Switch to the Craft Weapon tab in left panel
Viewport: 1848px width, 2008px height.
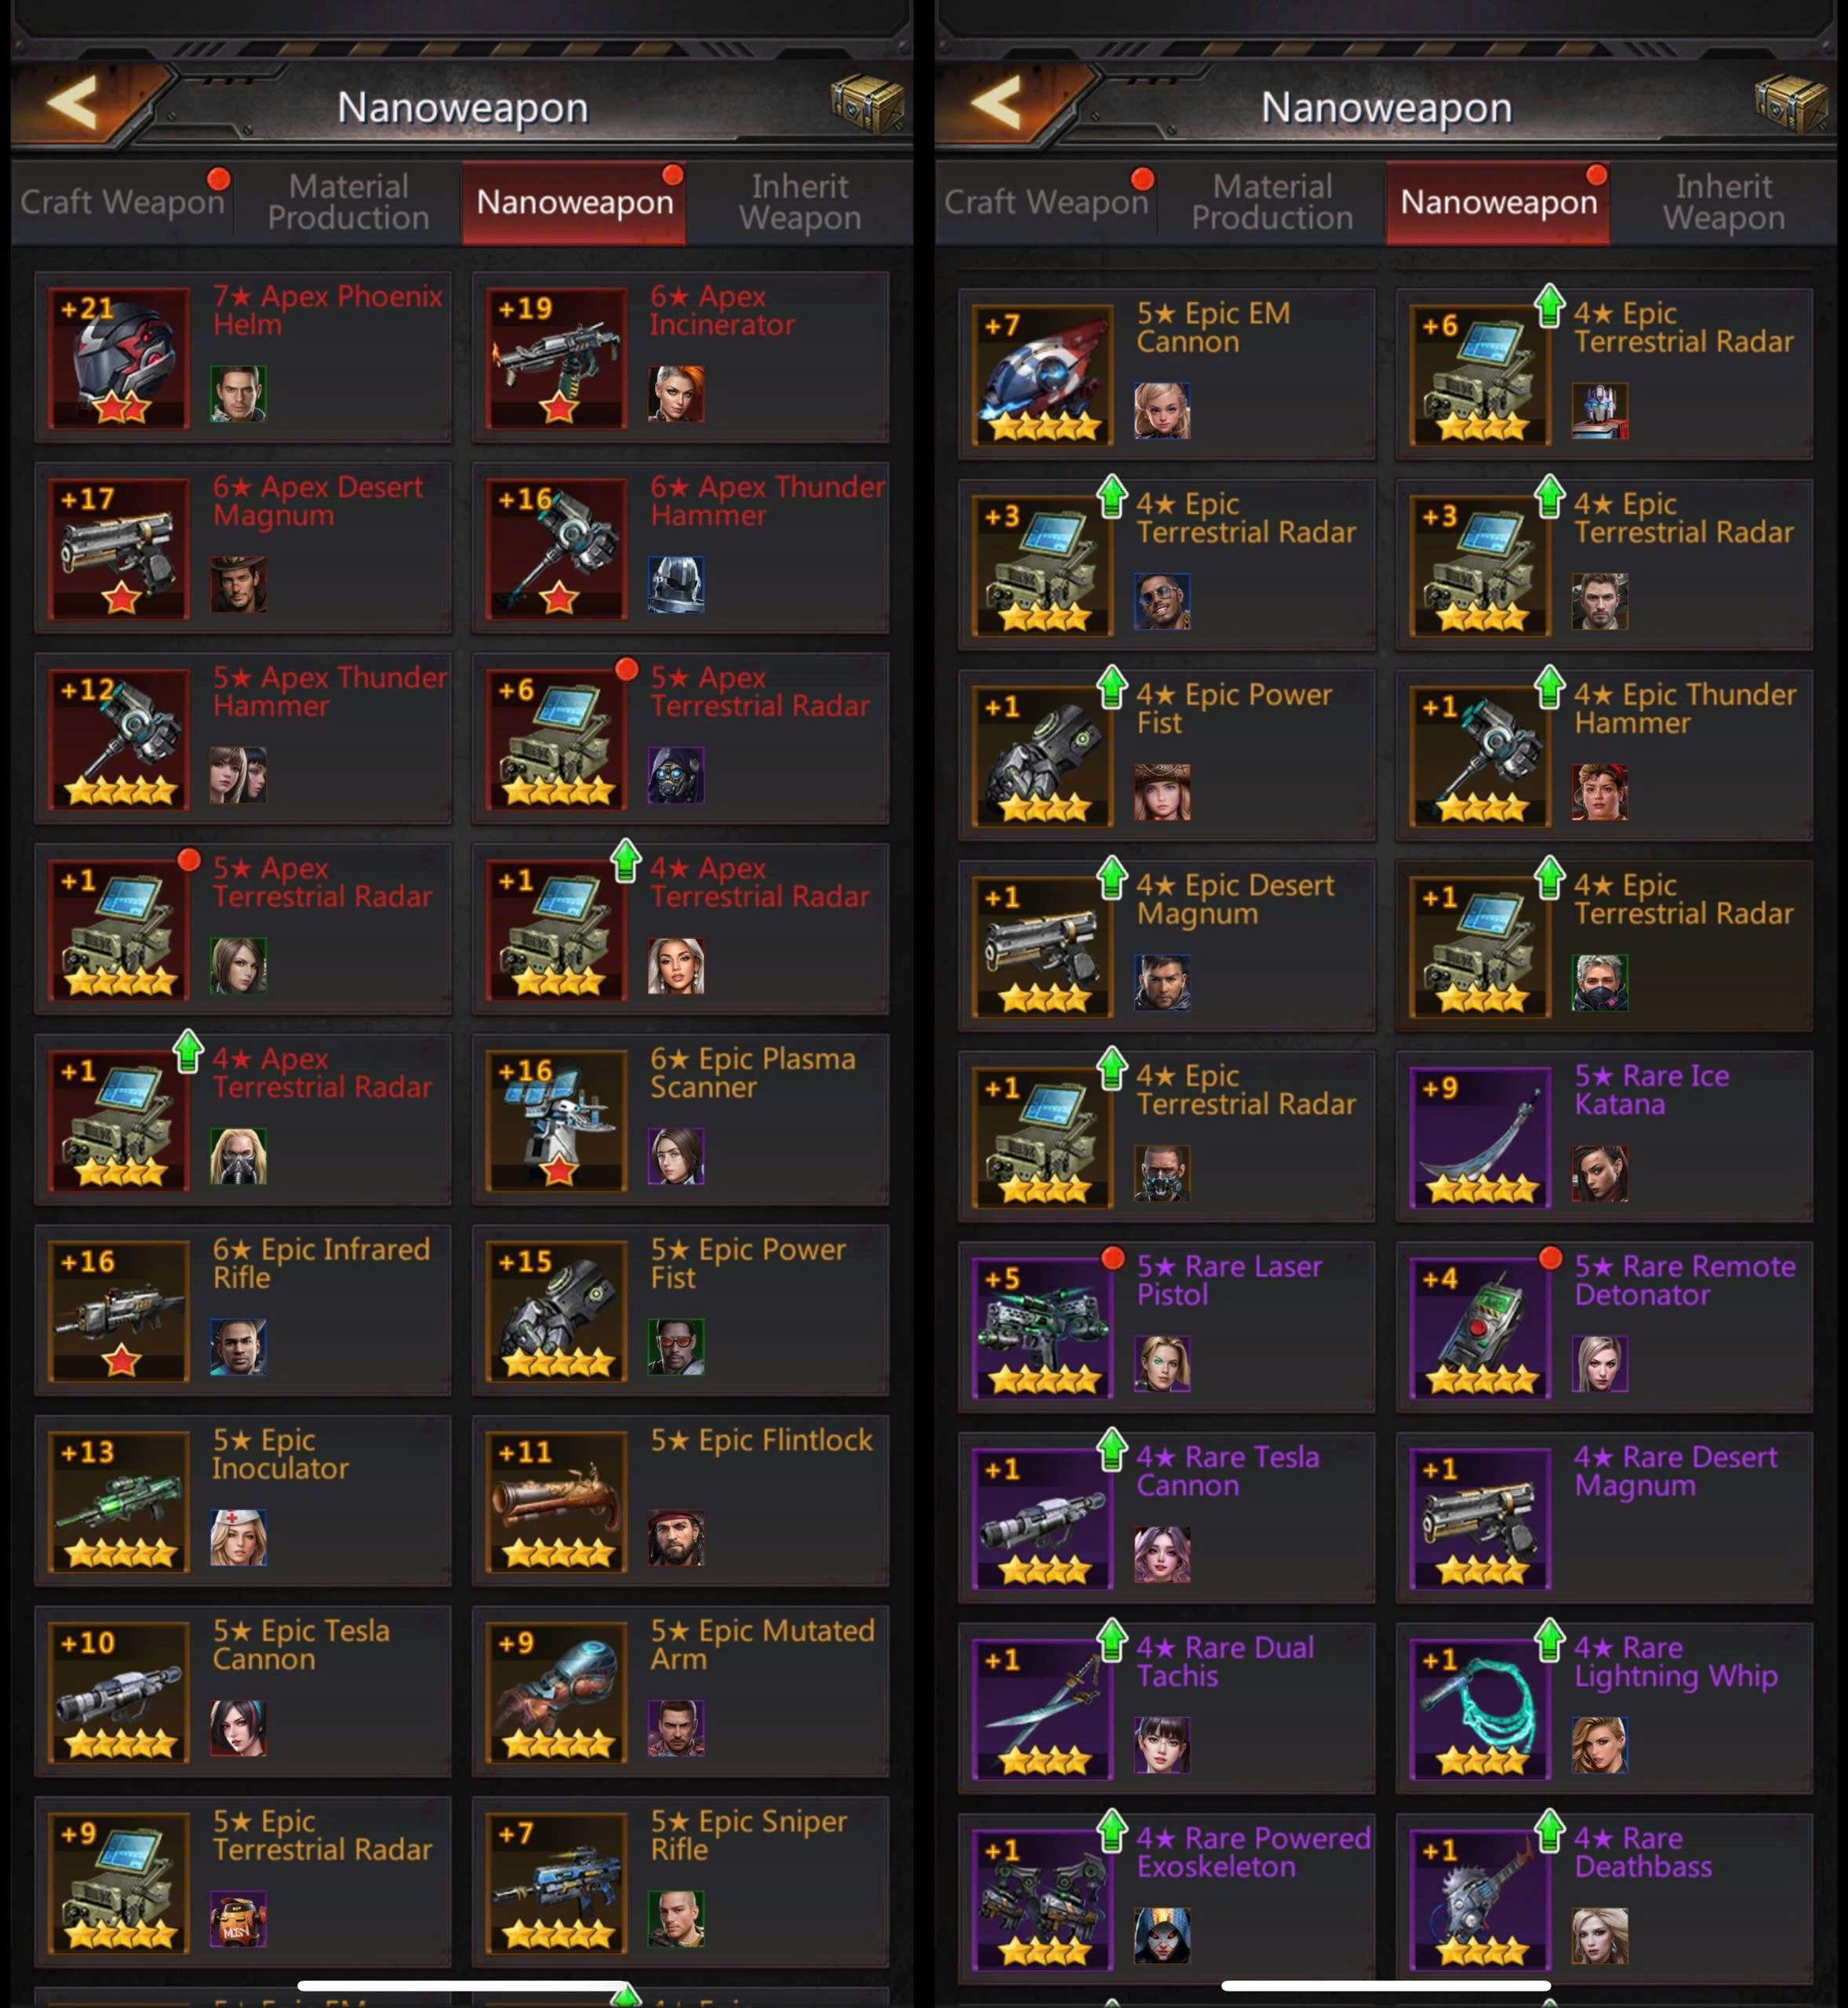(122, 202)
